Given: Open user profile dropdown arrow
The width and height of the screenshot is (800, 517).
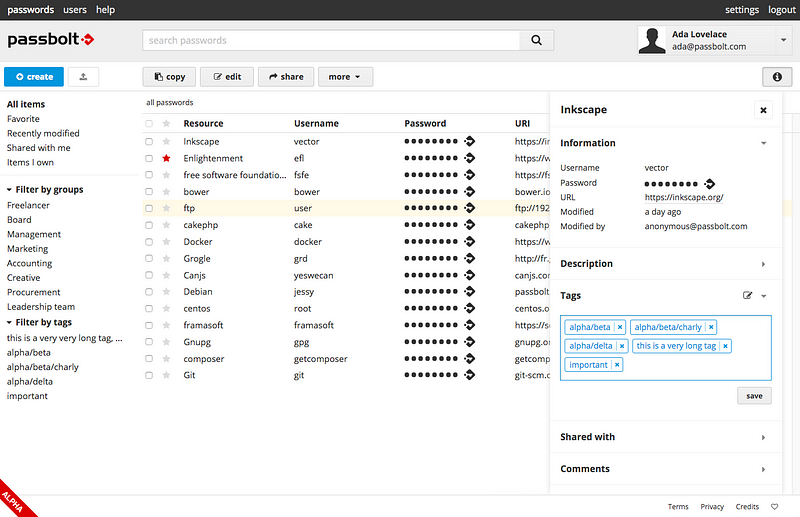Looking at the screenshot, I should [x=784, y=40].
